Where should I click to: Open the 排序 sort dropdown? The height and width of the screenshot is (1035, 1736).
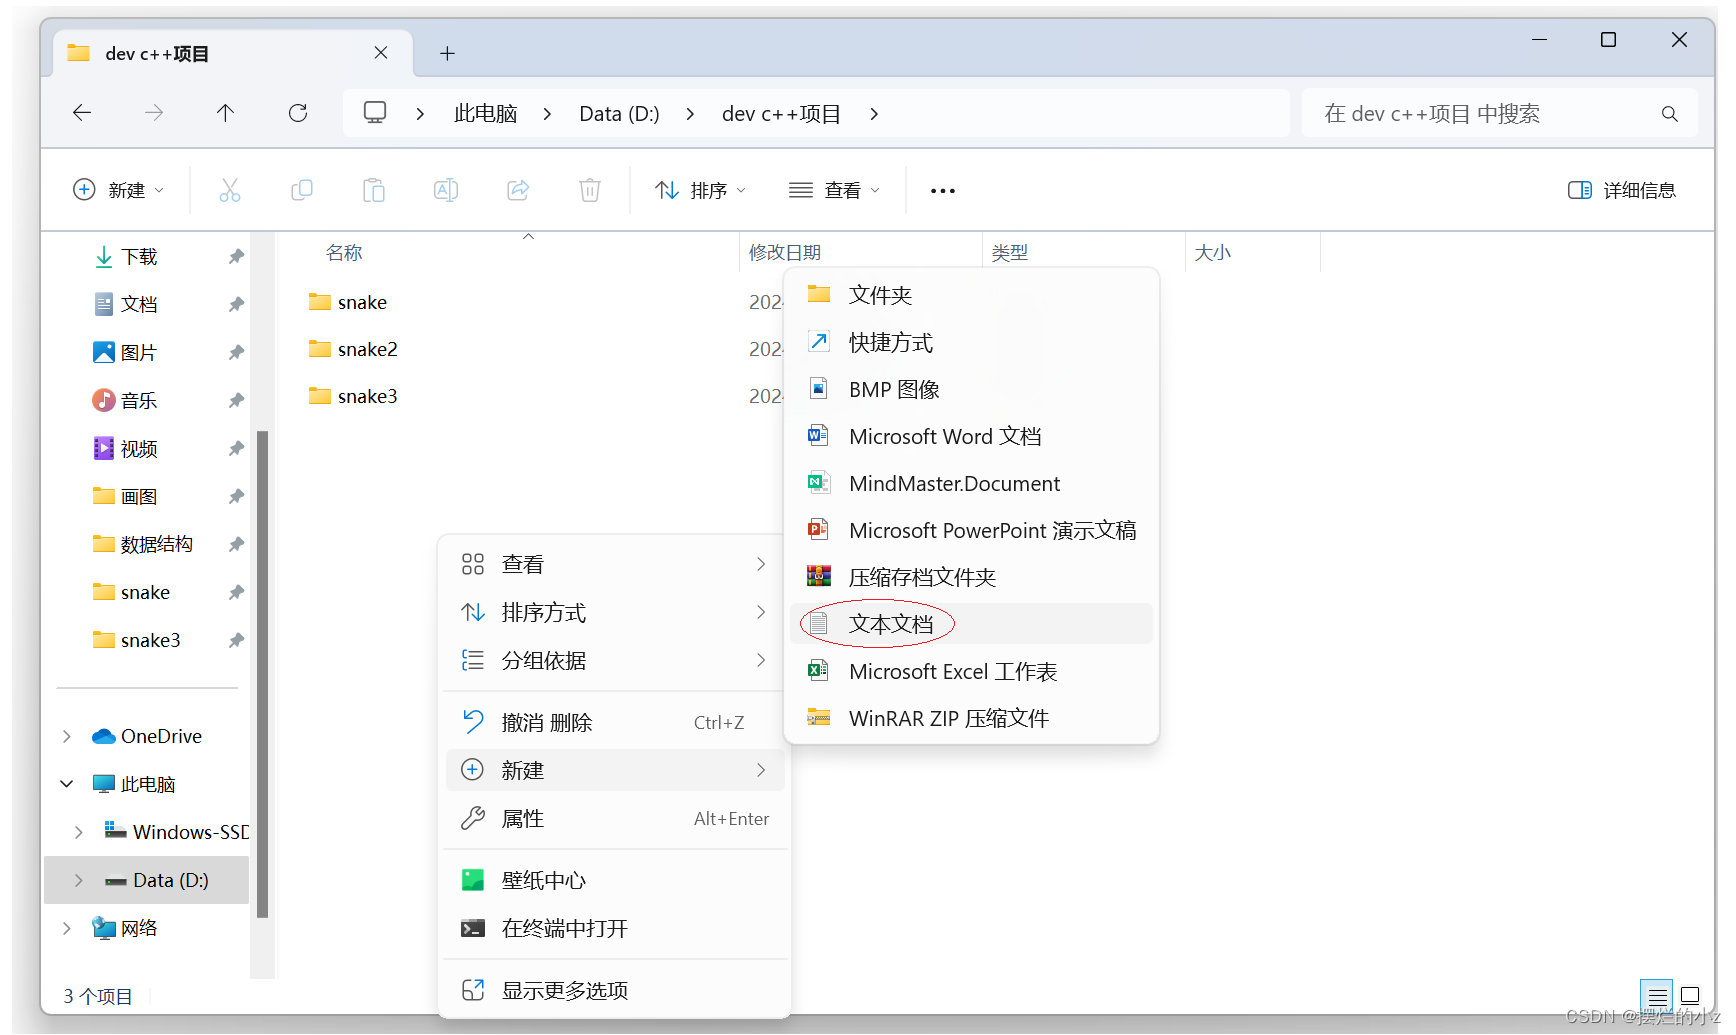pos(700,190)
